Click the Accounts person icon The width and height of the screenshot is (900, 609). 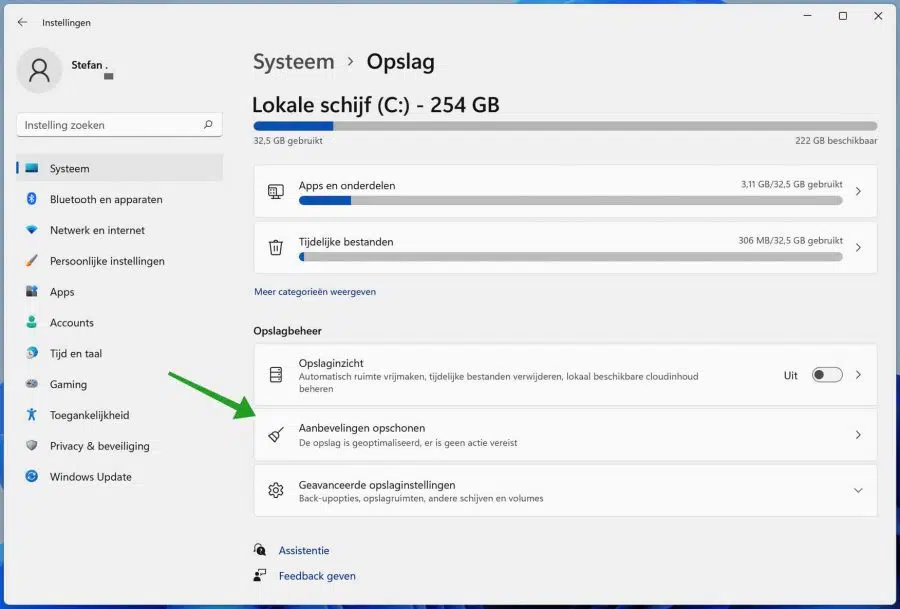coord(32,322)
